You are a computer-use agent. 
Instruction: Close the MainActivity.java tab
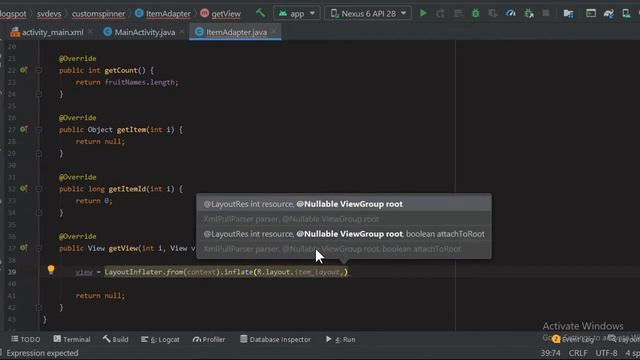point(182,32)
